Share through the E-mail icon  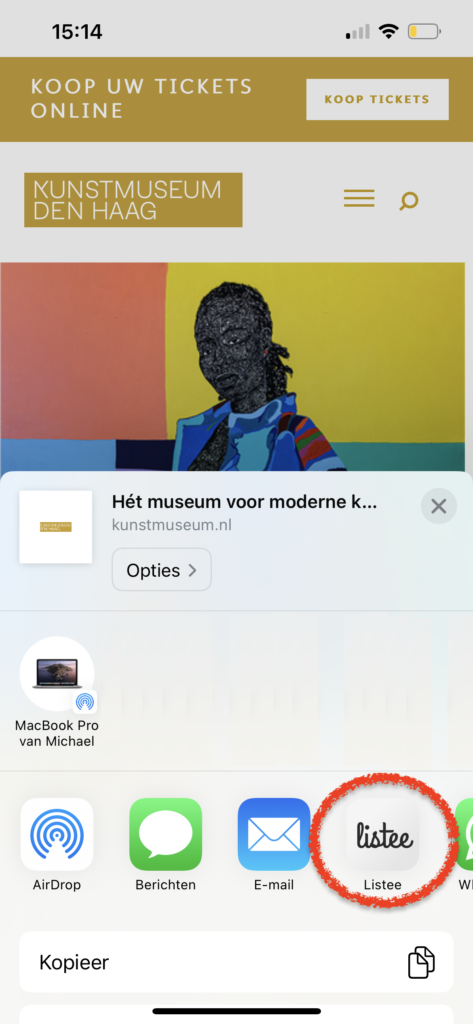pos(274,834)
